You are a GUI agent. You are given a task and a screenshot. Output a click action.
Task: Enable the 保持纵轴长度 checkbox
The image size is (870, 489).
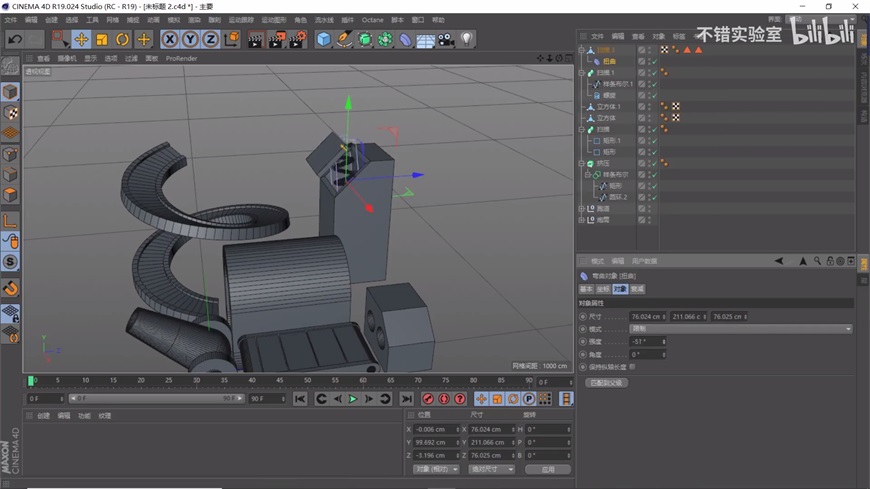pyautogui.click(x=633, y=367)
